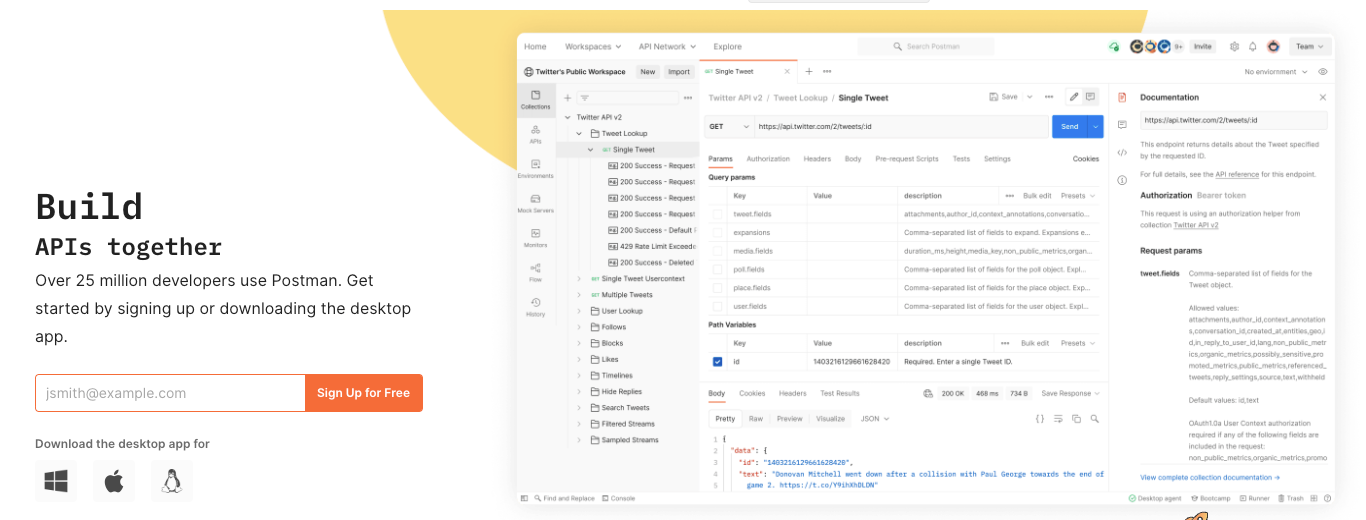
Task: Open the Mock Servers sidebar icon
Action: [x=535, y=203]
